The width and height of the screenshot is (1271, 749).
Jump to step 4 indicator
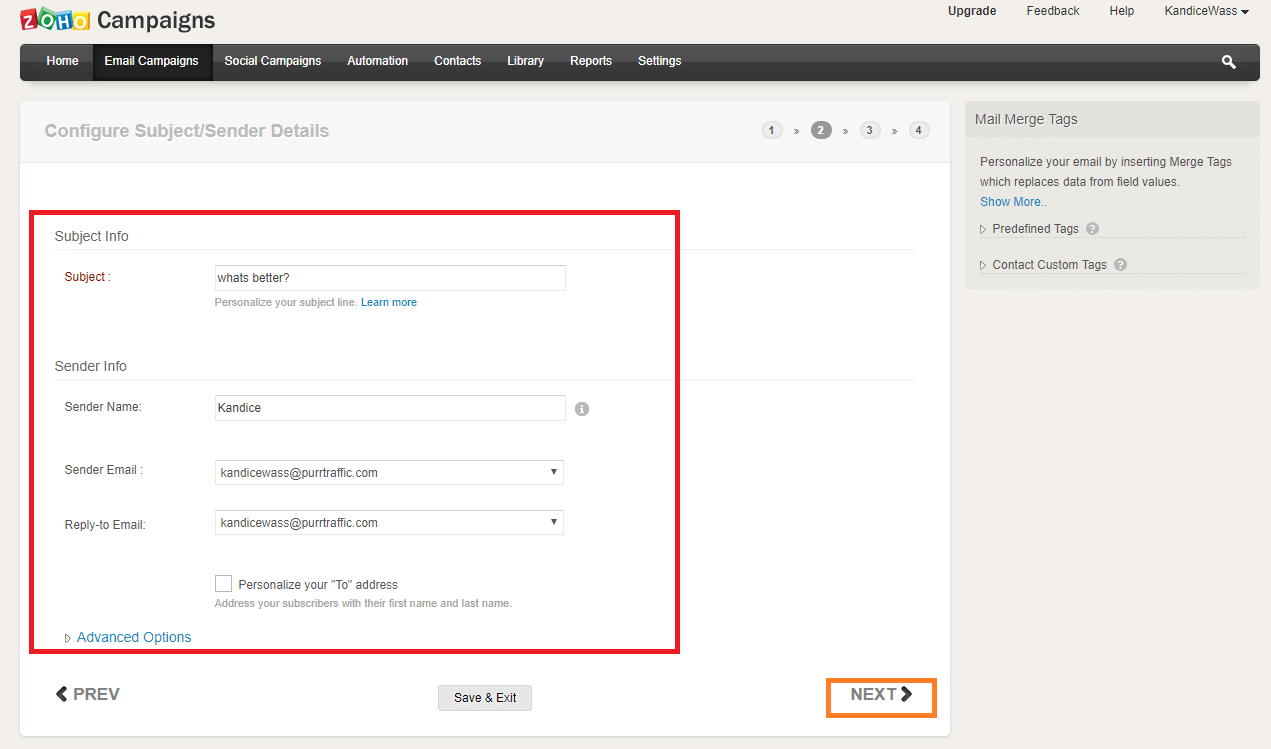[x=919, y=130]
